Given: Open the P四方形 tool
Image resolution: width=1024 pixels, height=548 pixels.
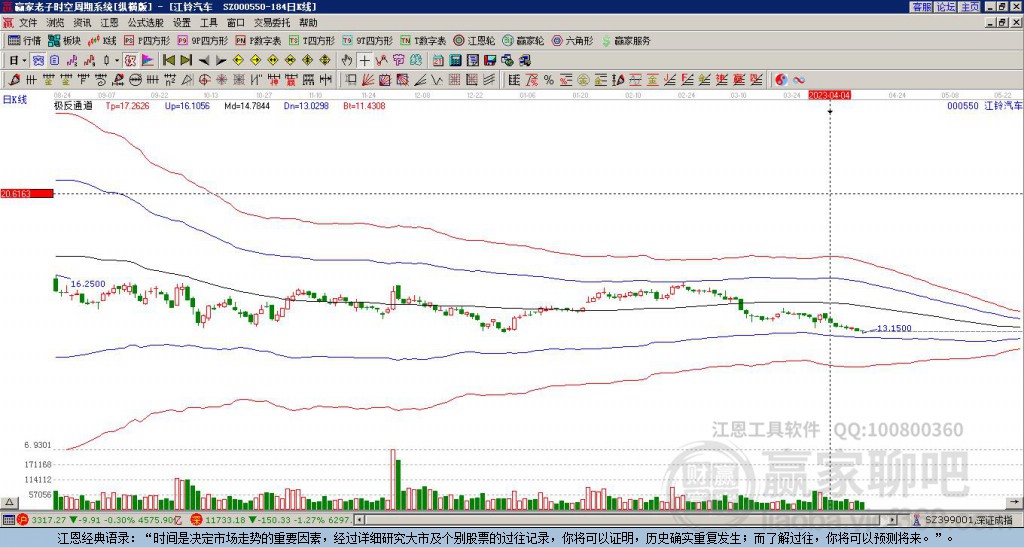Looking at the screenshot, I should pos(147,41).
